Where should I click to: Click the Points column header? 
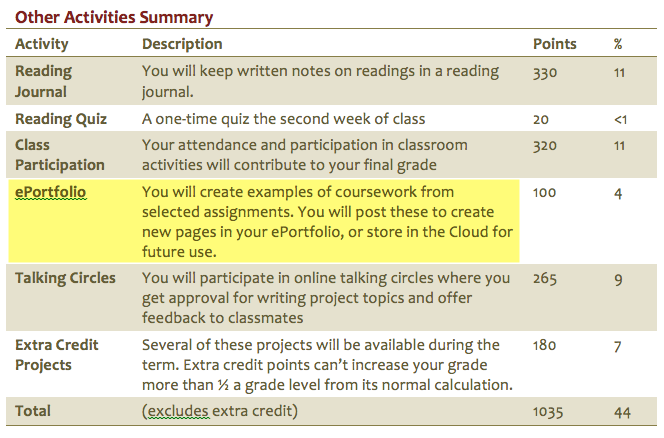tap(555, 44)
